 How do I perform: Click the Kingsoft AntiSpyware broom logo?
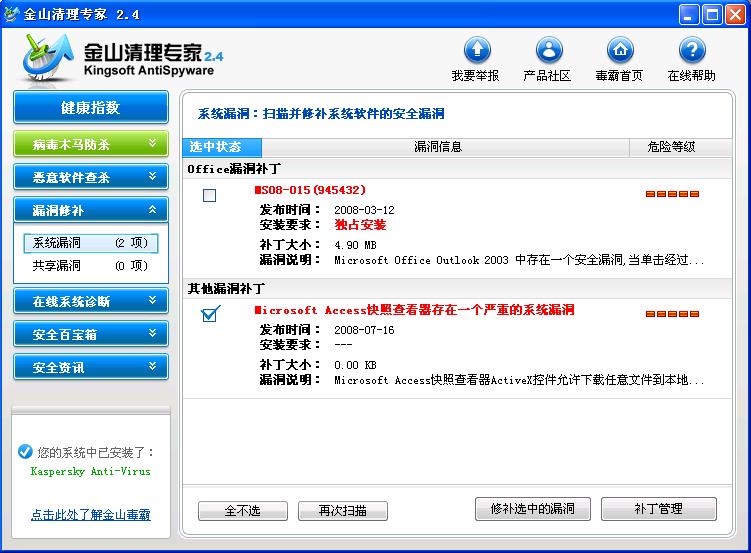[x=48, y=58]
